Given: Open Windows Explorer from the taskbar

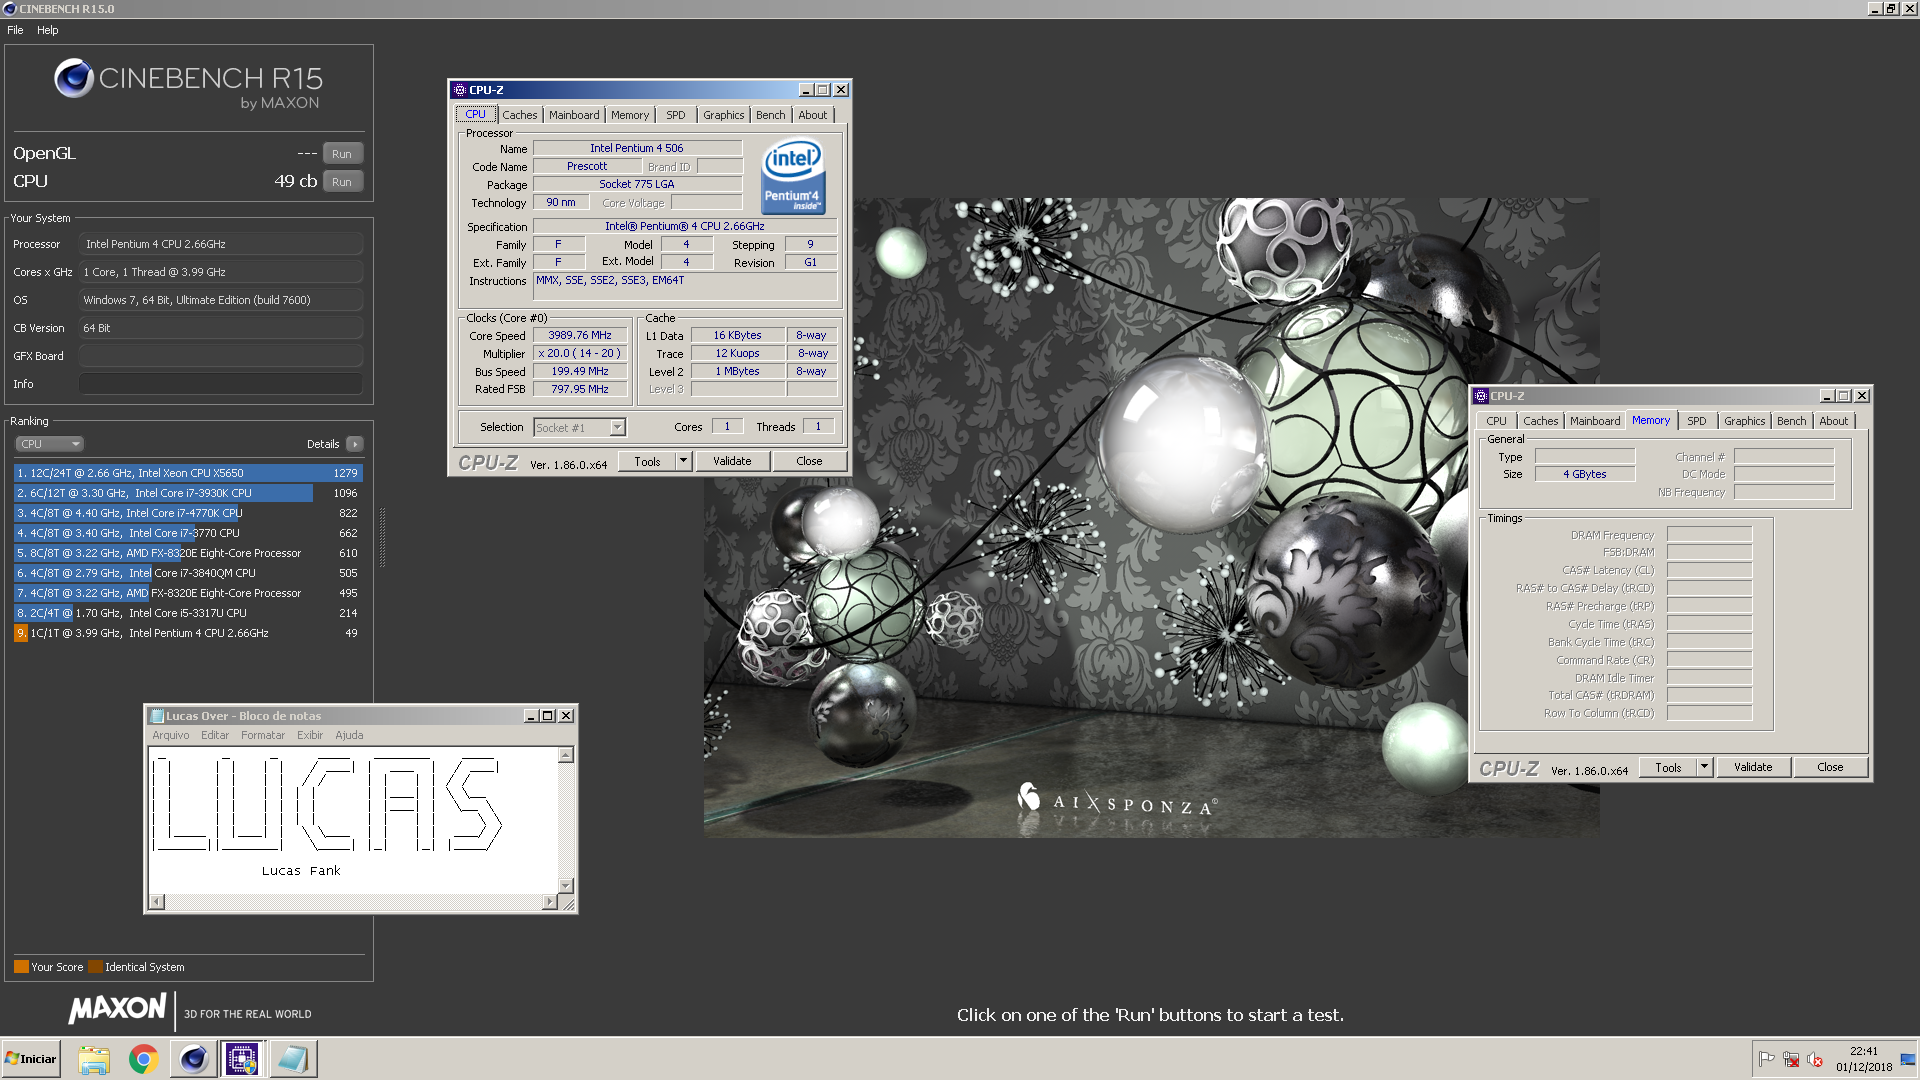Looking at the screenshot, I should pos(93,1059).
